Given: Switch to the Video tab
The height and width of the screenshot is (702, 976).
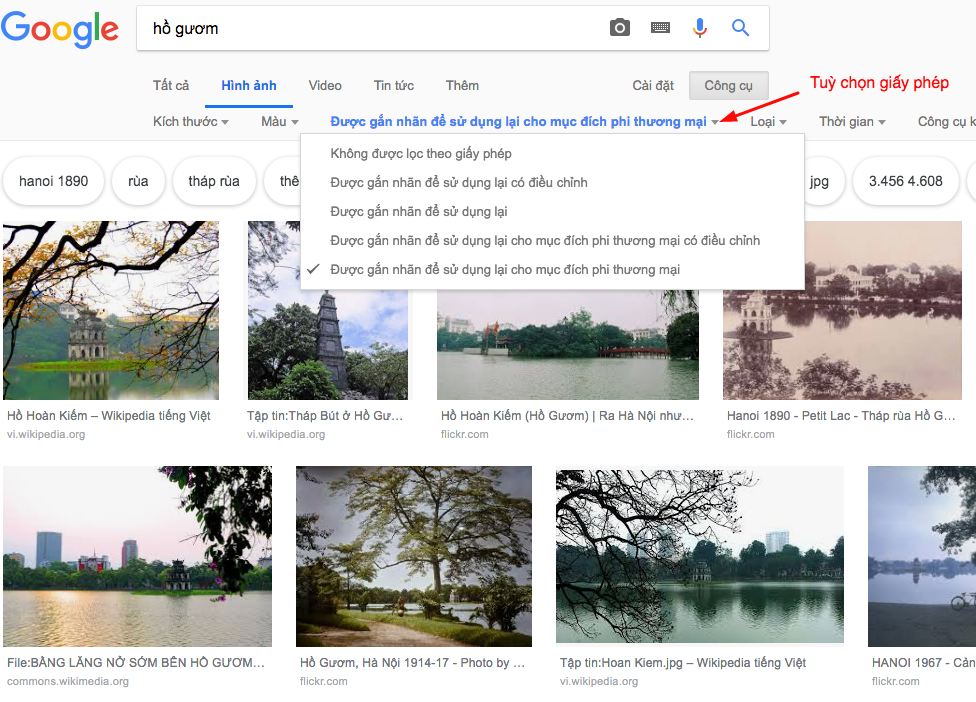Looking at the screenshot, I should [324, 85].
